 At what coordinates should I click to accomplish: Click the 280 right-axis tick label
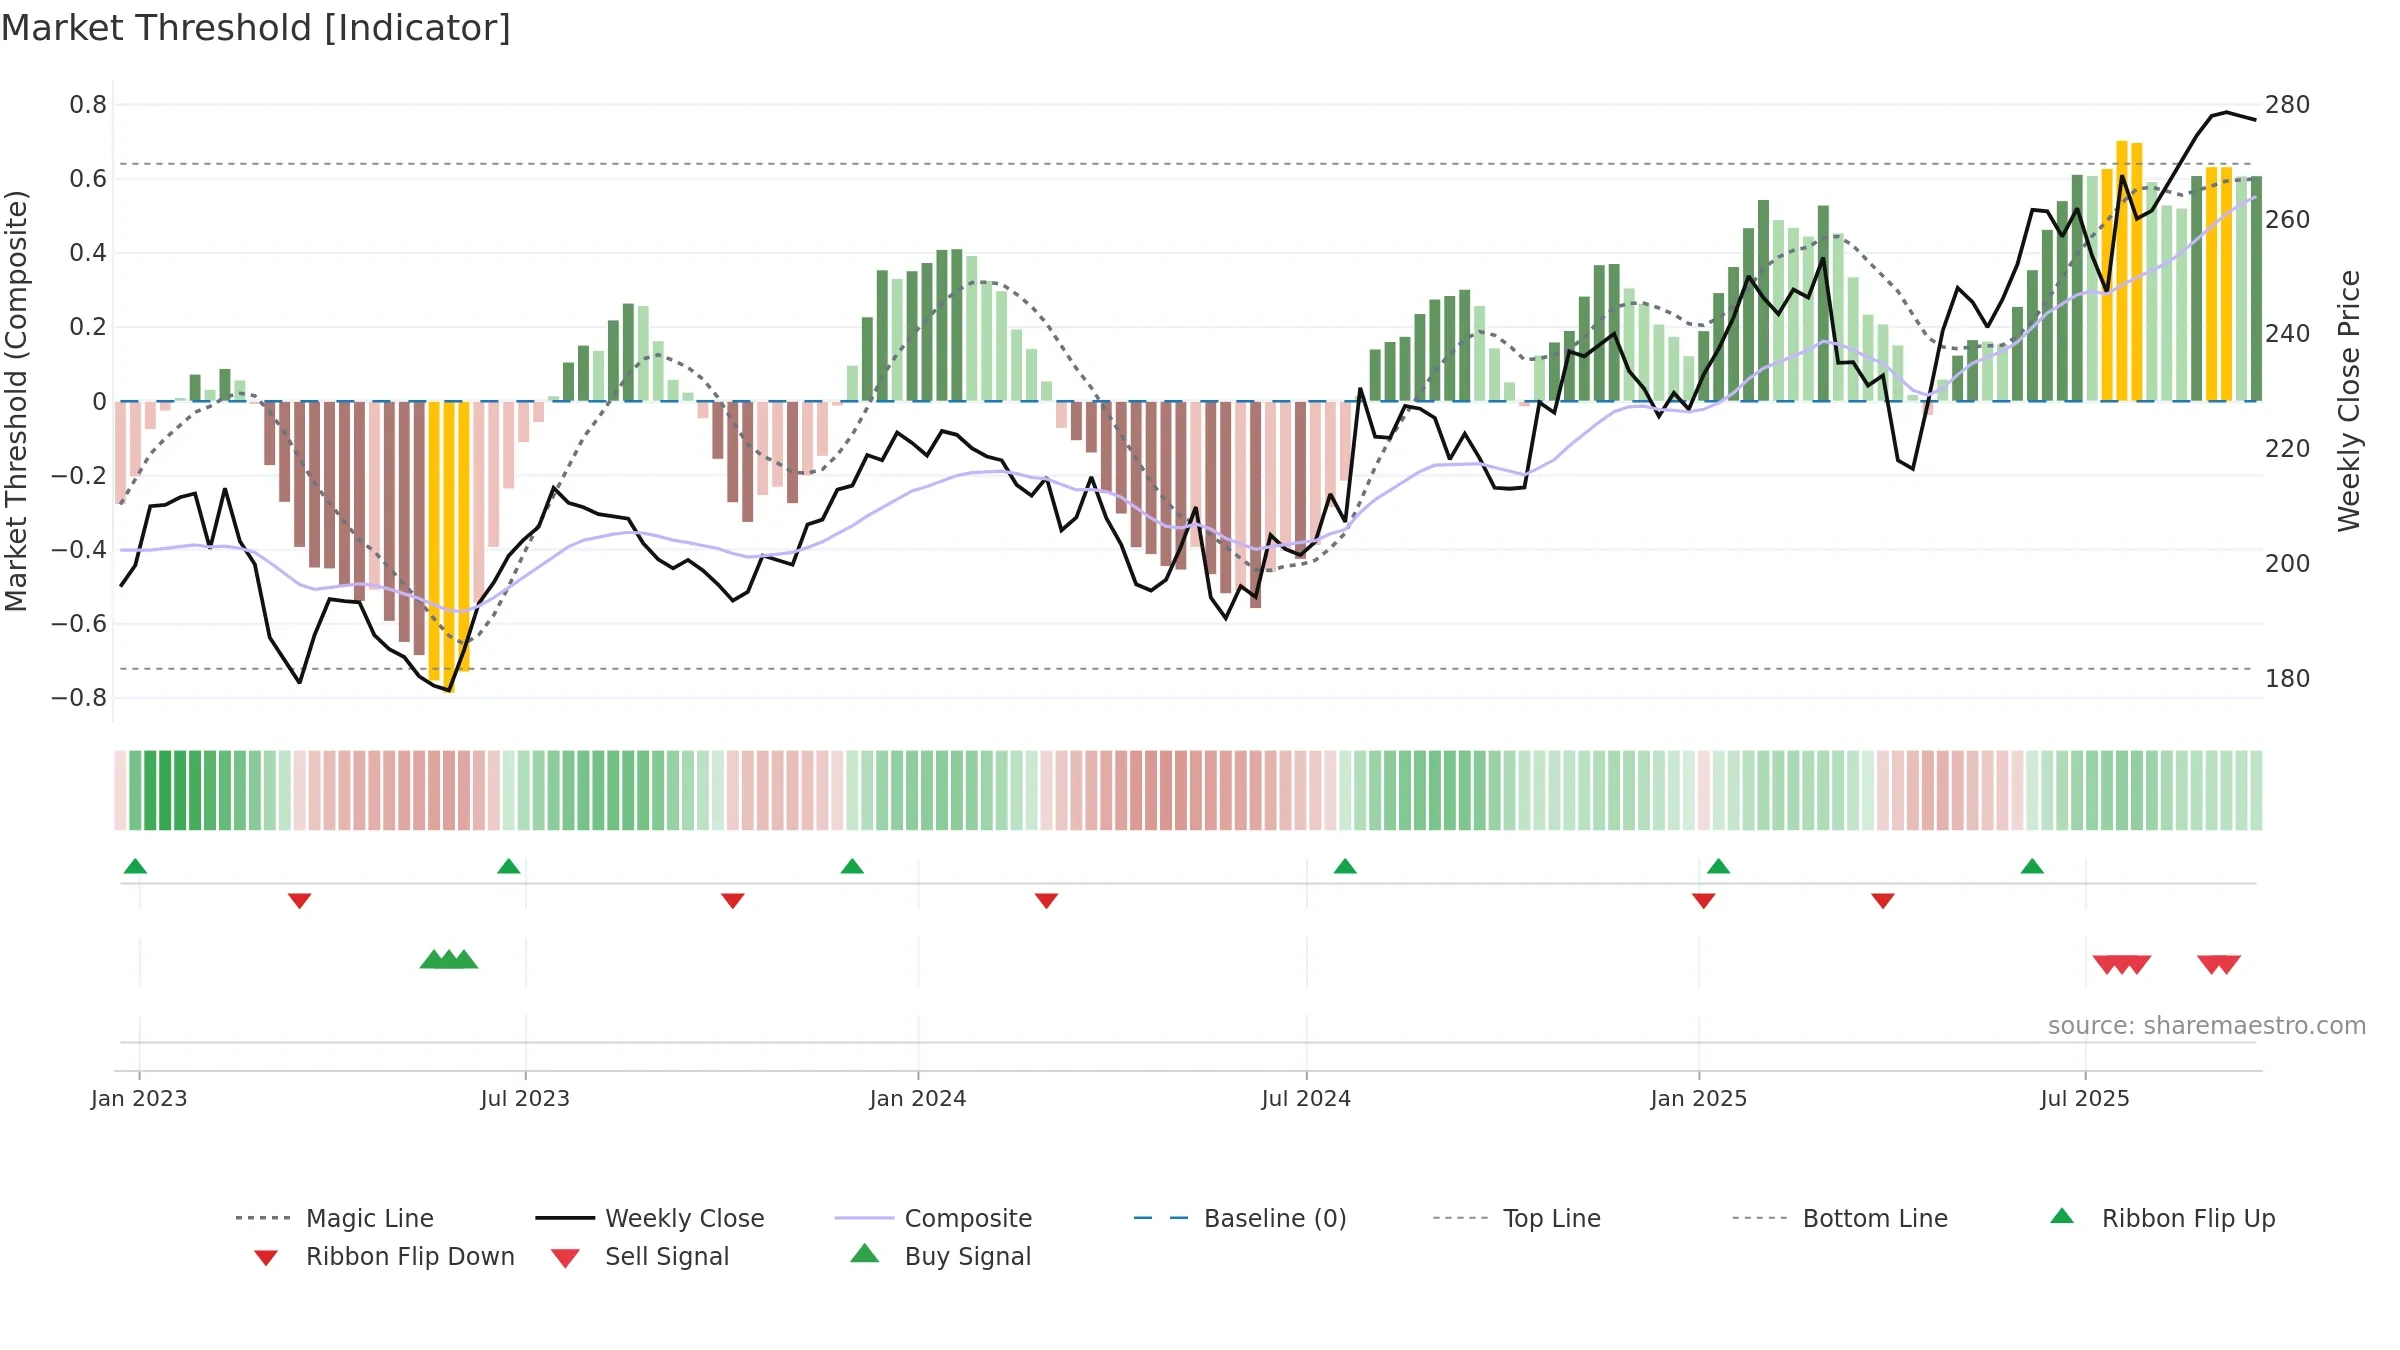click(x=2287, y=105)
